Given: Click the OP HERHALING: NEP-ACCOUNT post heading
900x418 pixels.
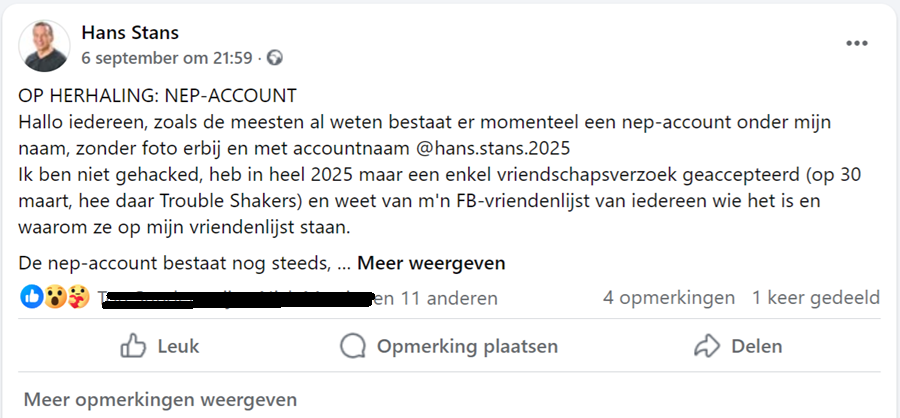Looking at the screenshot, I should (158, 96).
